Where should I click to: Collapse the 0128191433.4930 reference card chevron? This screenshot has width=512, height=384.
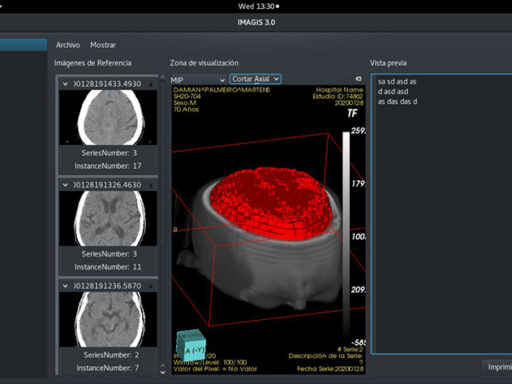click(65, 84)
